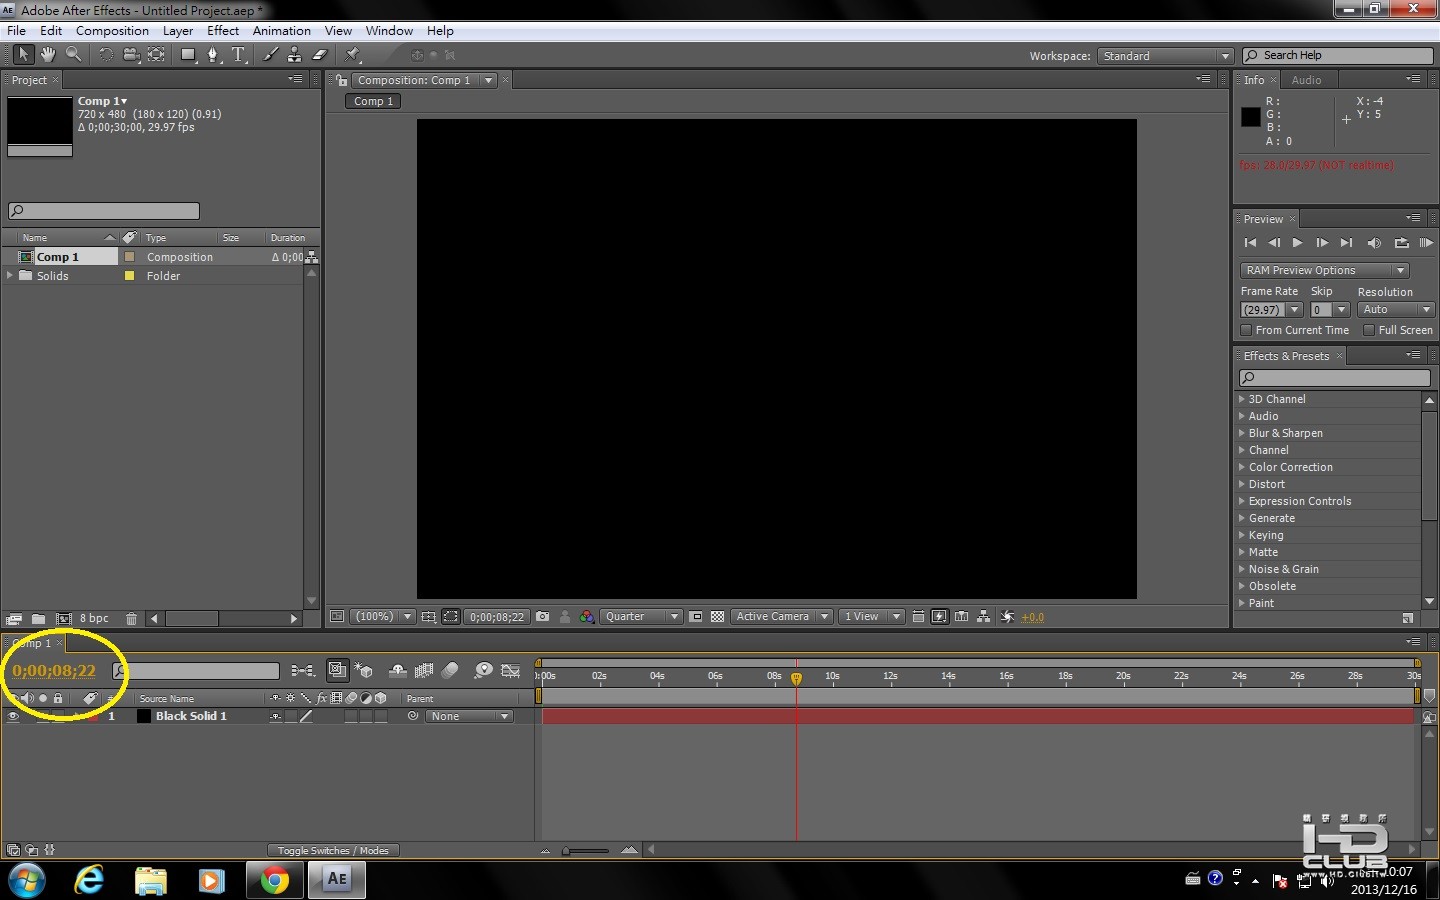Click current time indicator marker
This screenshot has width=1440, height=900.
point(796,678)
